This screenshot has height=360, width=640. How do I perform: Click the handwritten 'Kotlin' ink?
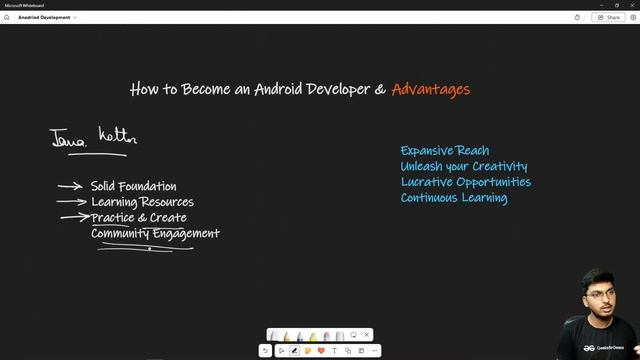(118, 135)
